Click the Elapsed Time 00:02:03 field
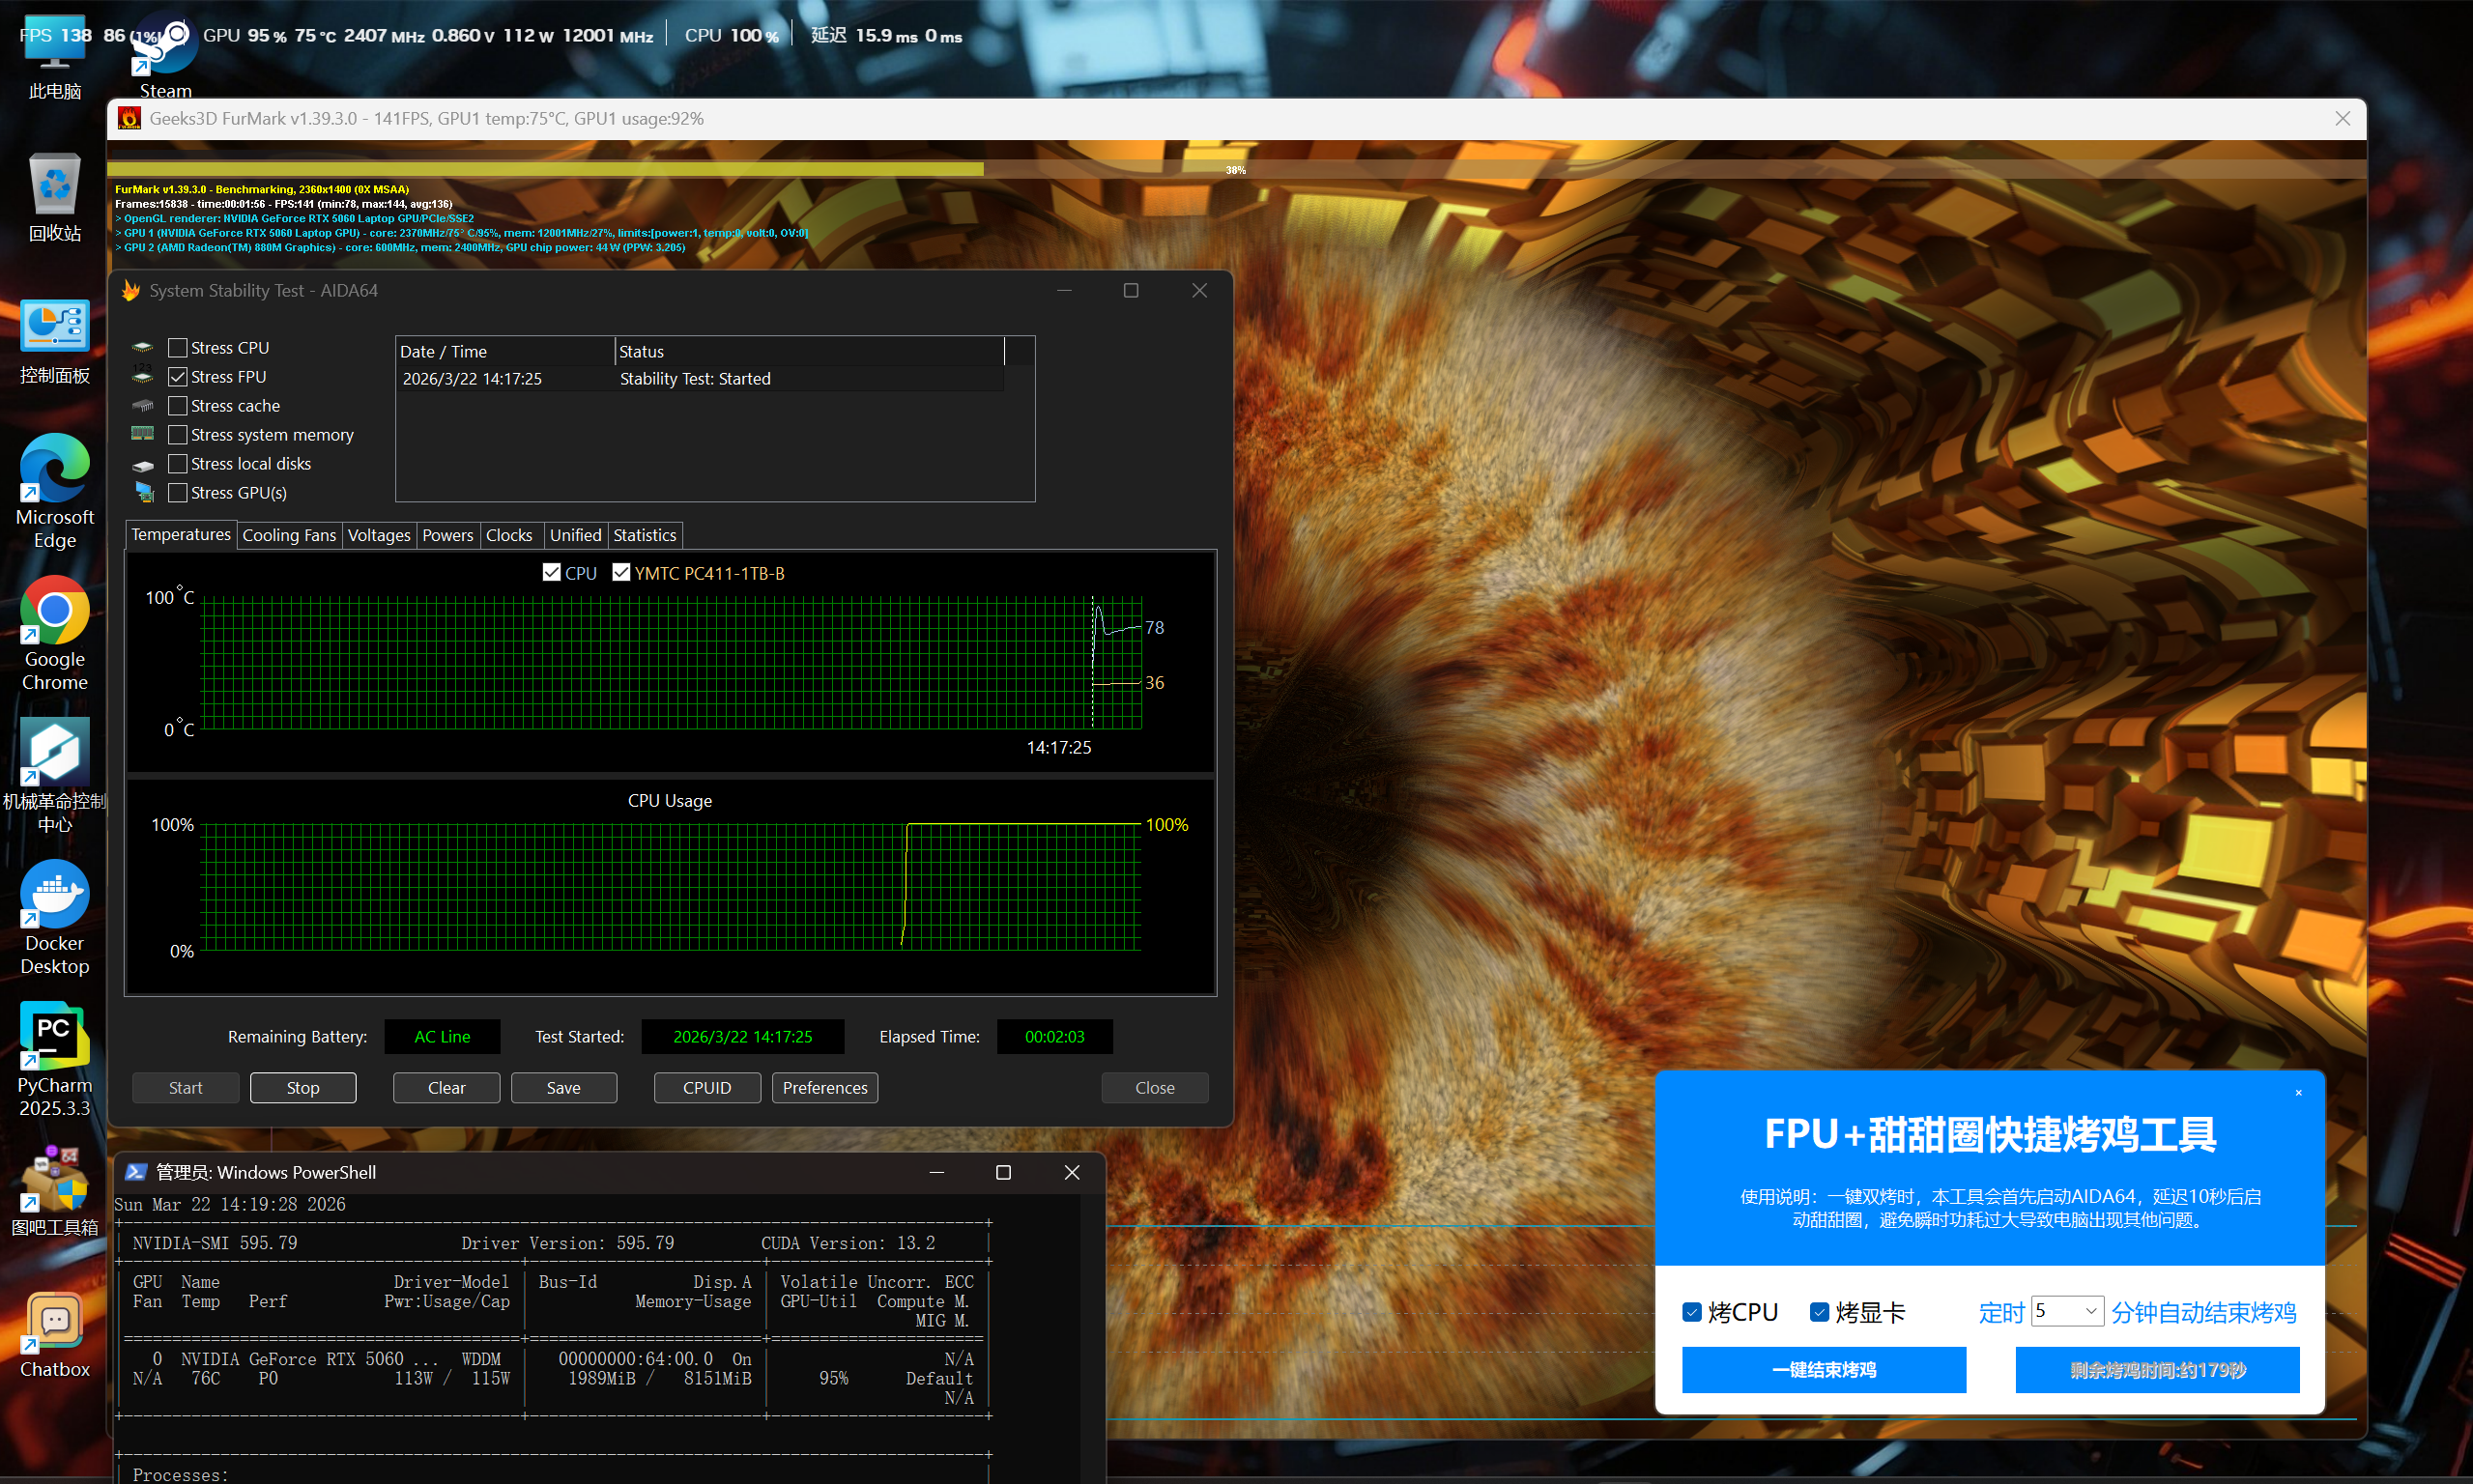Screen dimensions: 2473x1484 [1054, 1037]
